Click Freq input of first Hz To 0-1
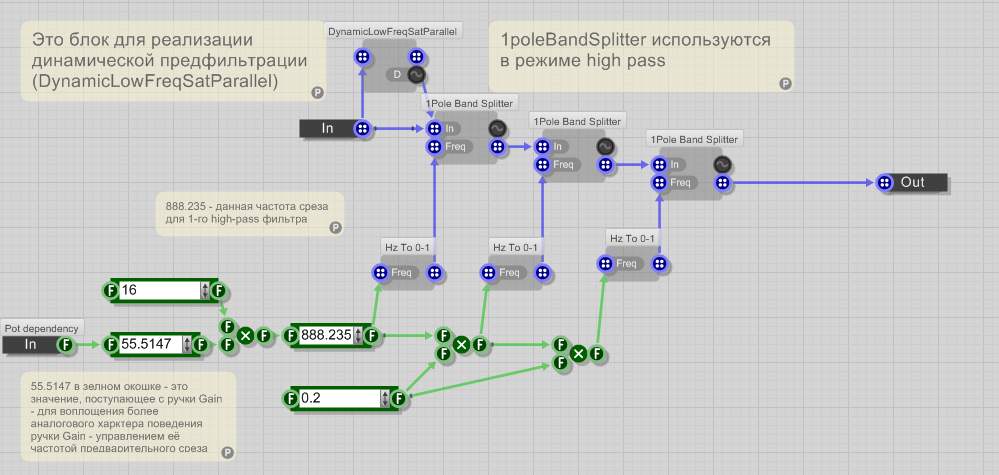This screenshot has width=999, height=475. tap(380, 273)
